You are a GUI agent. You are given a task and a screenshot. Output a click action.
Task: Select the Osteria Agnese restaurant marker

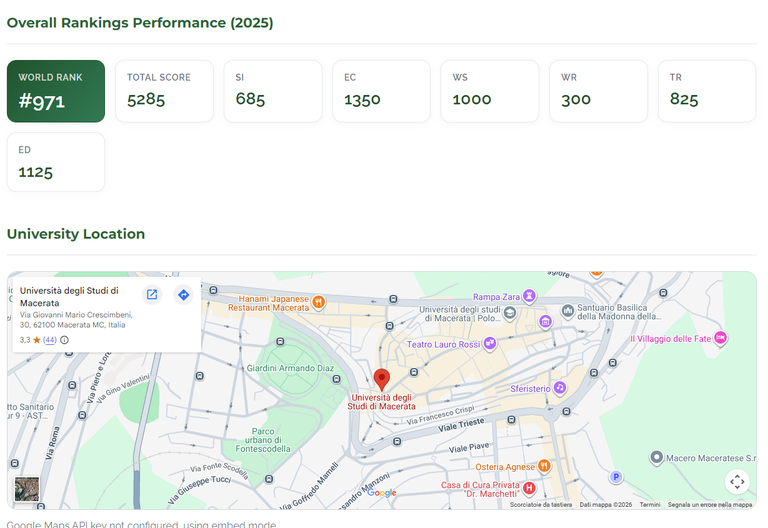click(544, 466)
